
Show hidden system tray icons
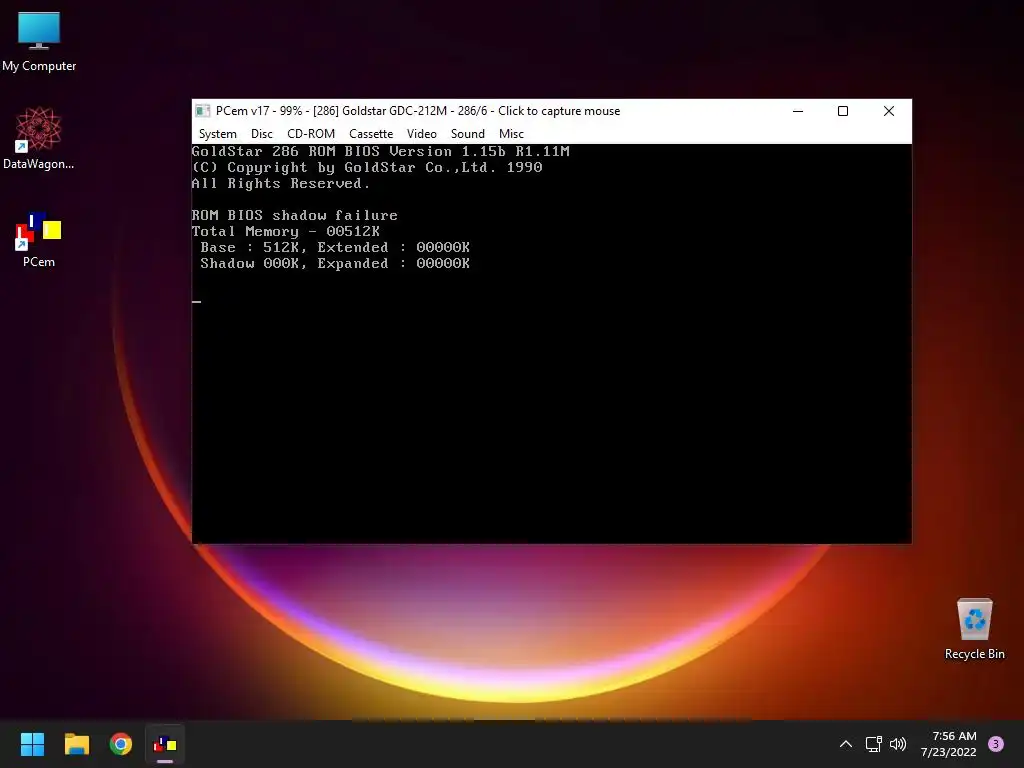tap(846, 744)
